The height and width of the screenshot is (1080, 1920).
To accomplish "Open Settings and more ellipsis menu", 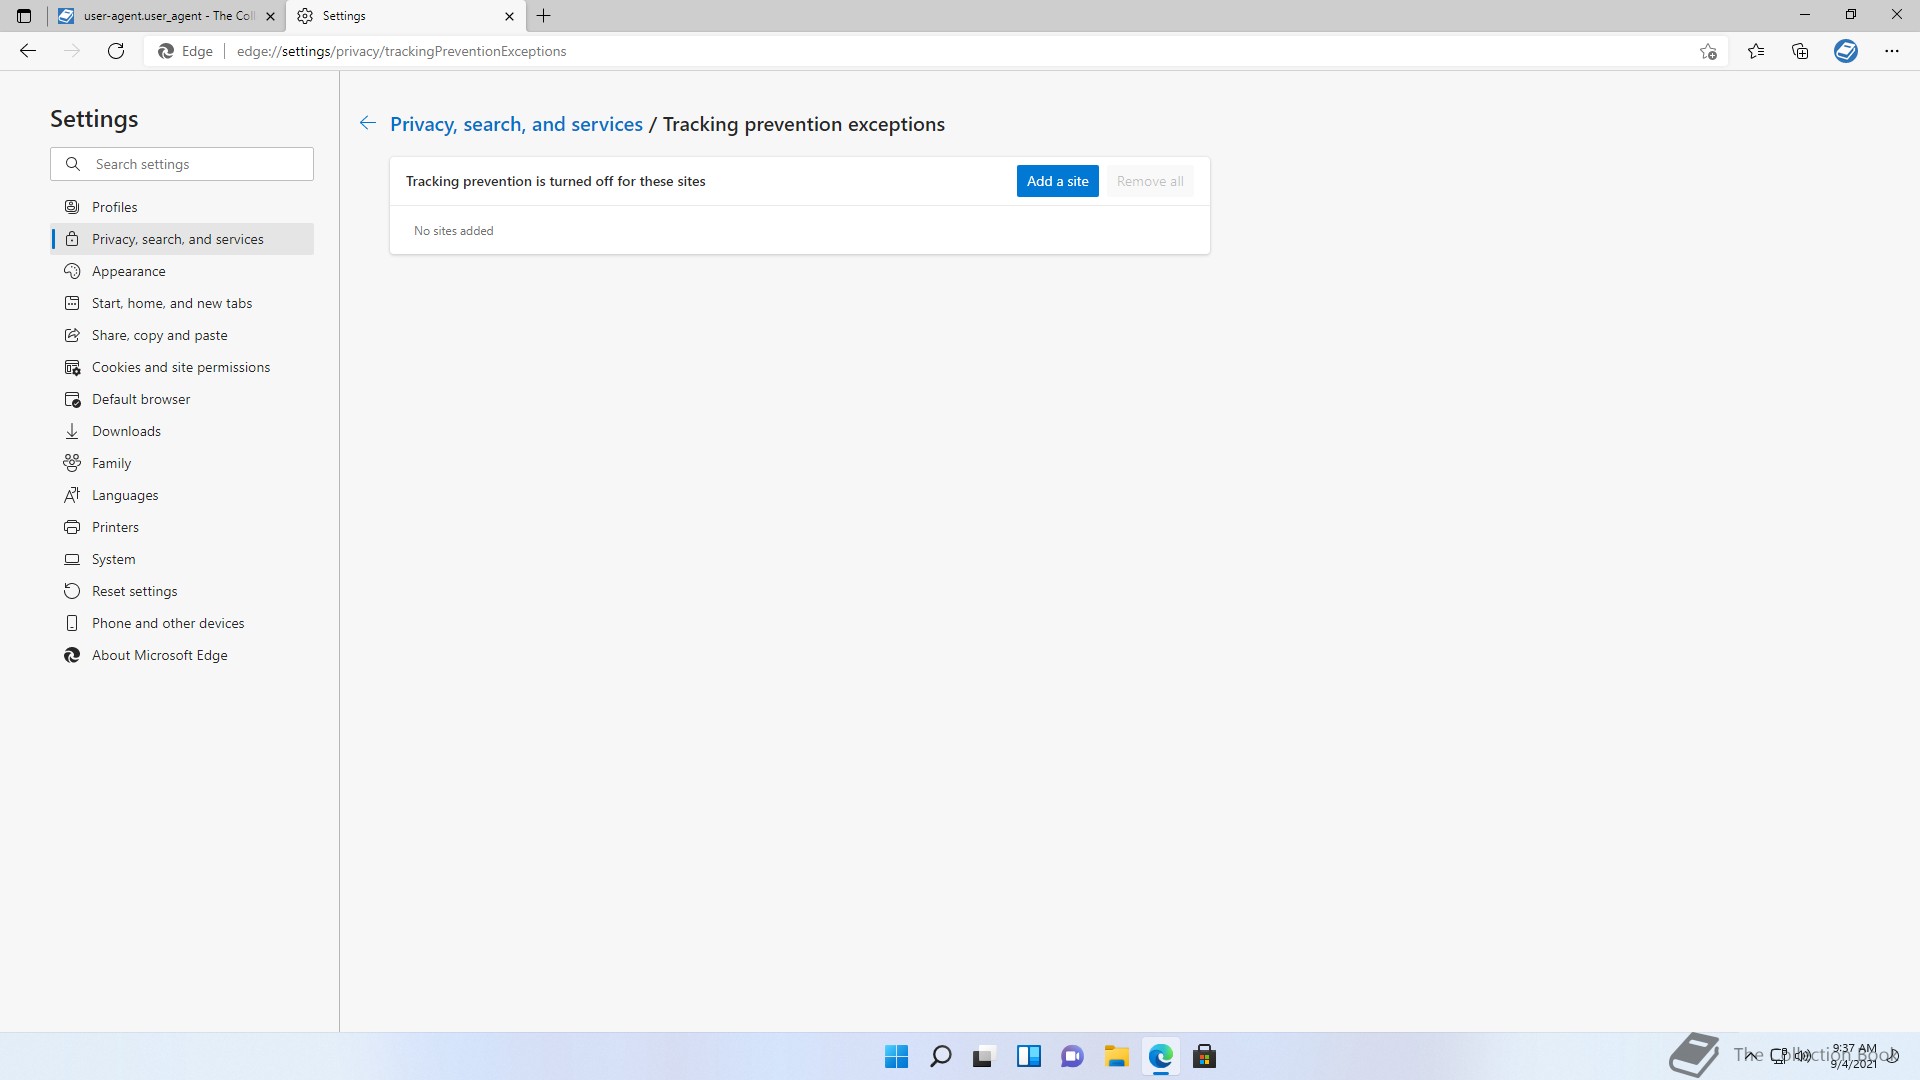I will [x=1891, y=51].
